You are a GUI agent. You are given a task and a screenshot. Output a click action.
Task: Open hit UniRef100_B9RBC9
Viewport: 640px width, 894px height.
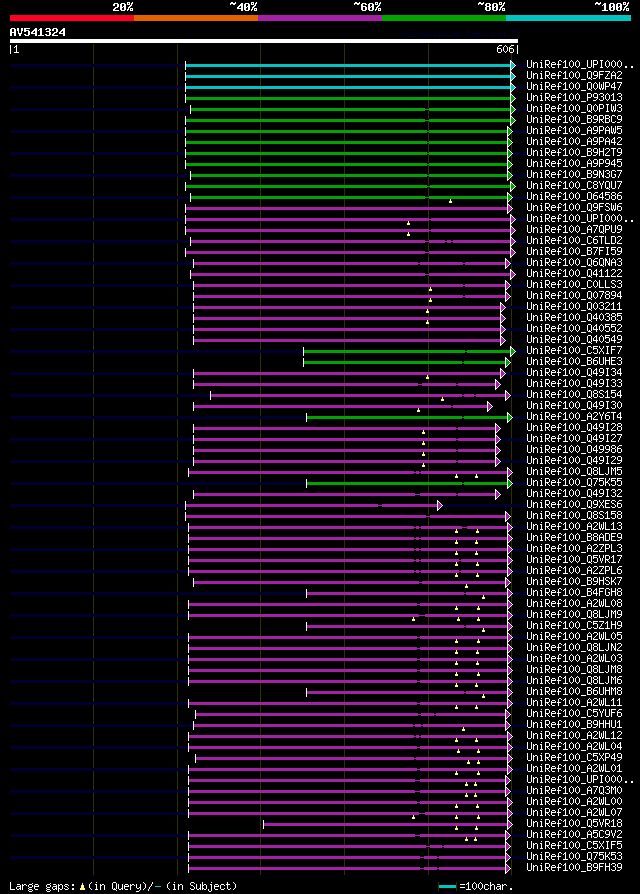point(574,119)
